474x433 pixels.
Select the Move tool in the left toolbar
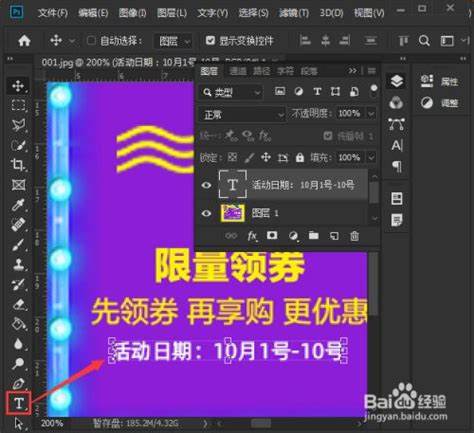coord(18,86)
